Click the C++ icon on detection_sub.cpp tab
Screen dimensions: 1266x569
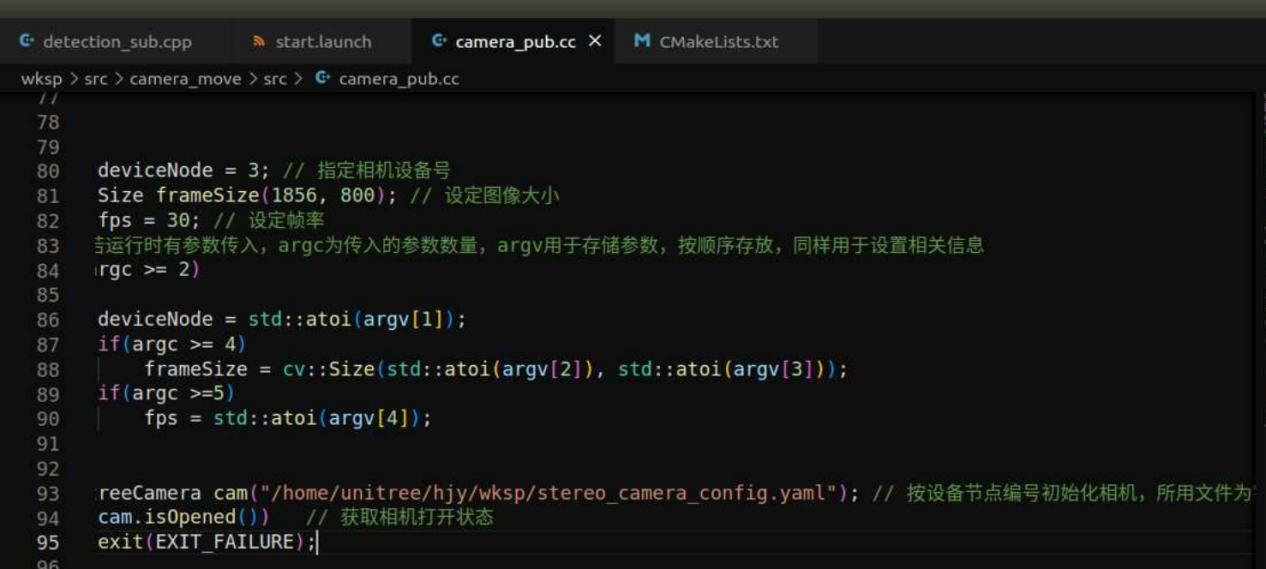click(x=27, y=41)
